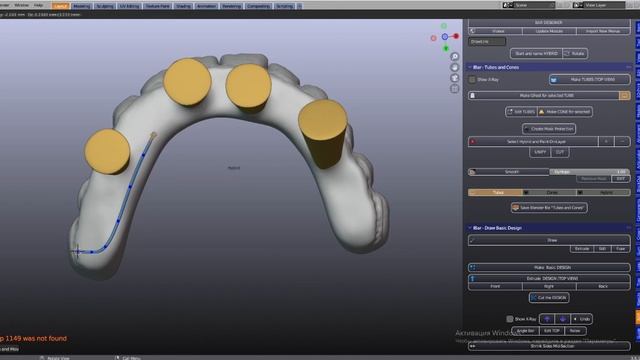Image resolution: width=640 pixels, height=360 pixels.
Task: Toggle the Hybrid visibility button
Action: click(x=603, y=192)
